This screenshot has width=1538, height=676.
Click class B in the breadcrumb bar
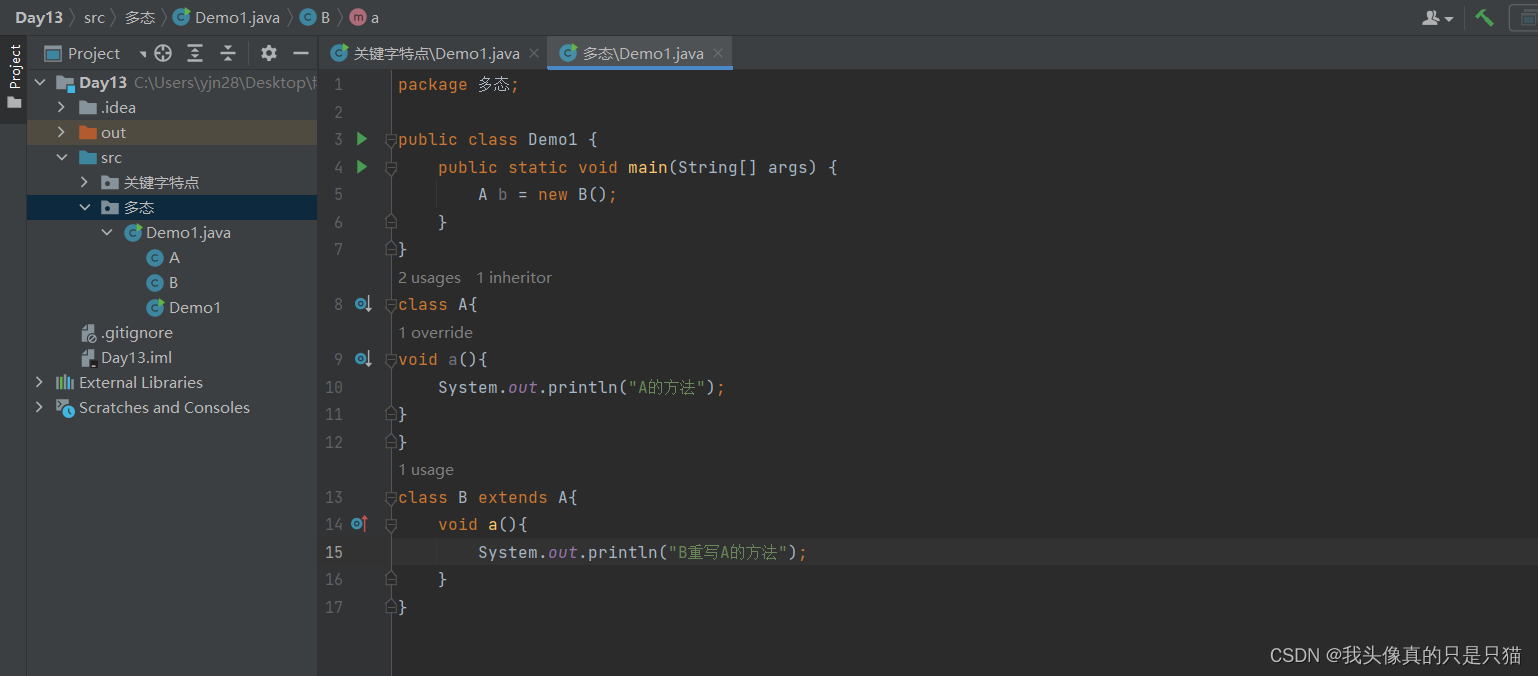[x=316, y=17]
